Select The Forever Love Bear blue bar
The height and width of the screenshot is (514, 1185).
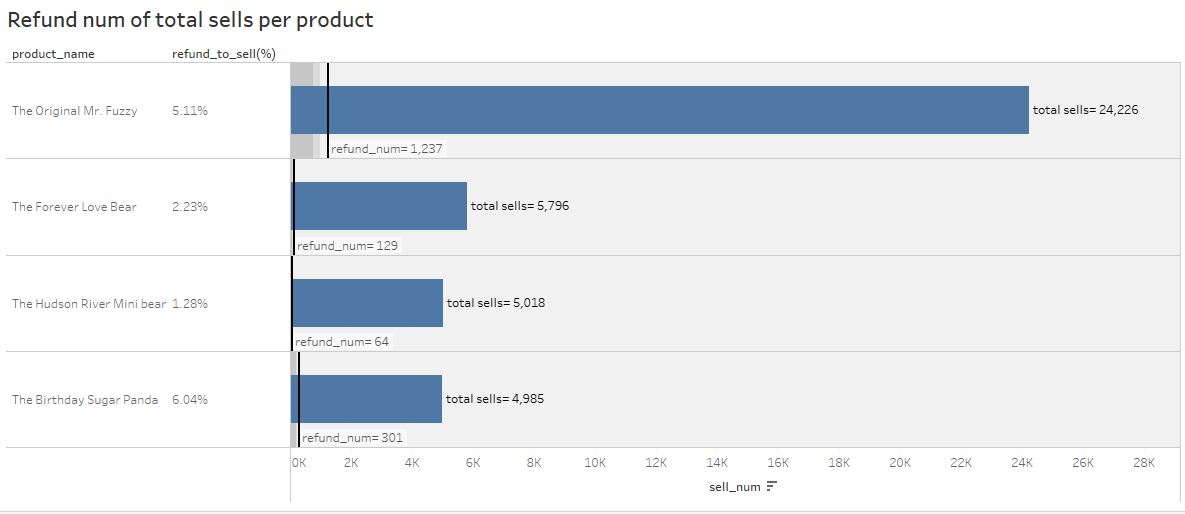(x=379, y=206)
